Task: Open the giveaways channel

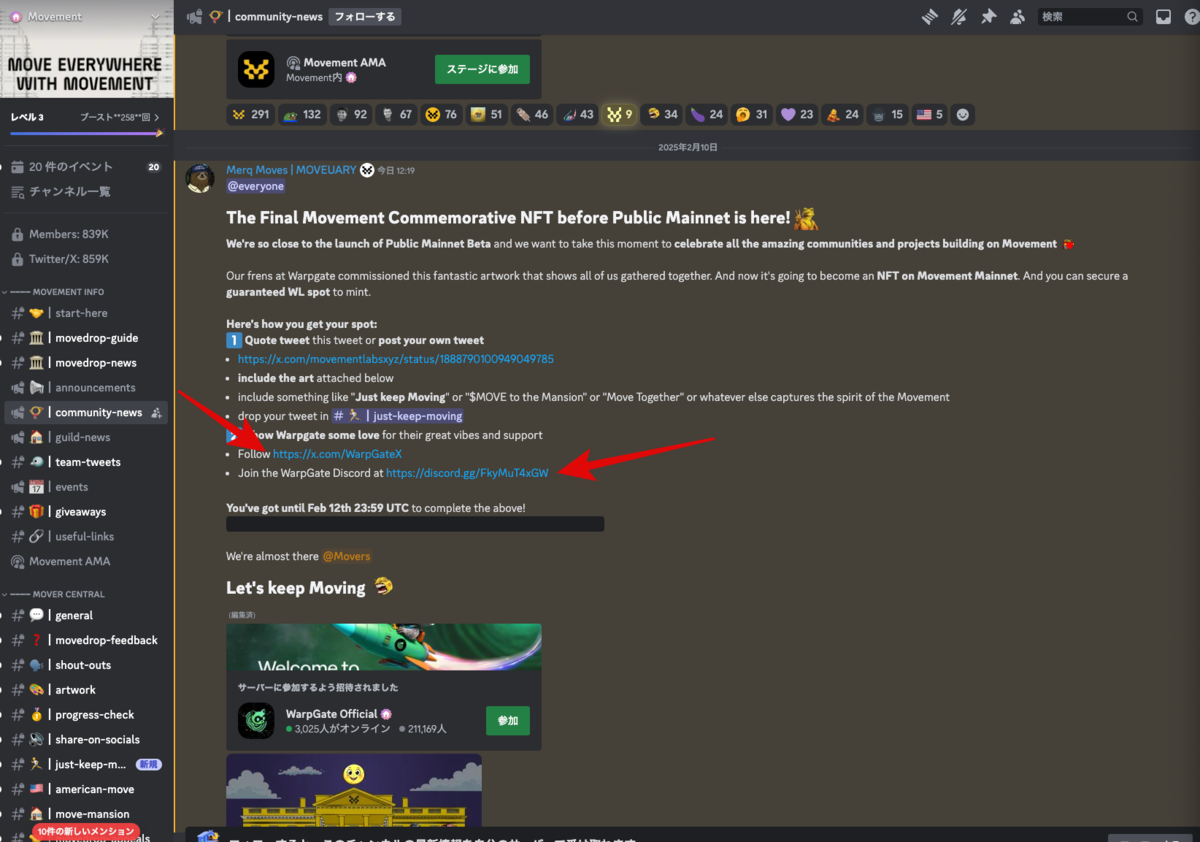Action: click(85, 512)
